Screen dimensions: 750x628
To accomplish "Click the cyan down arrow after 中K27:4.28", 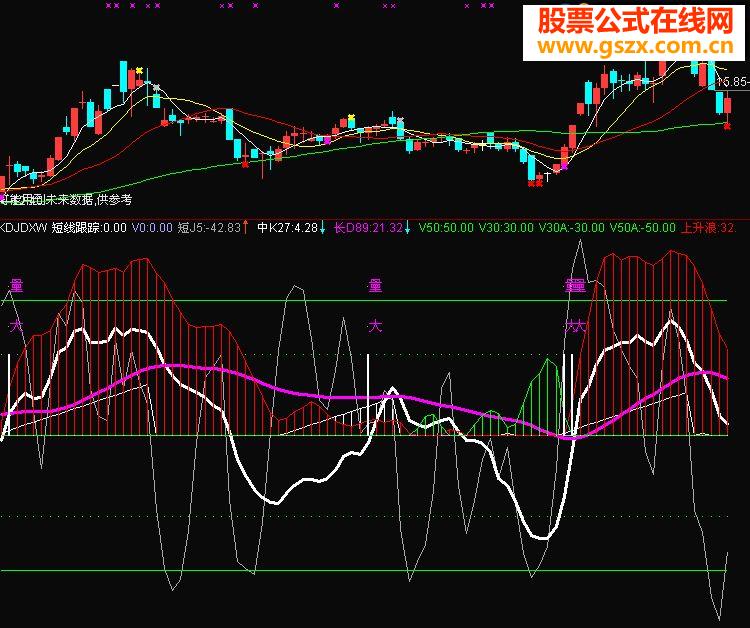I will [322, 228].
